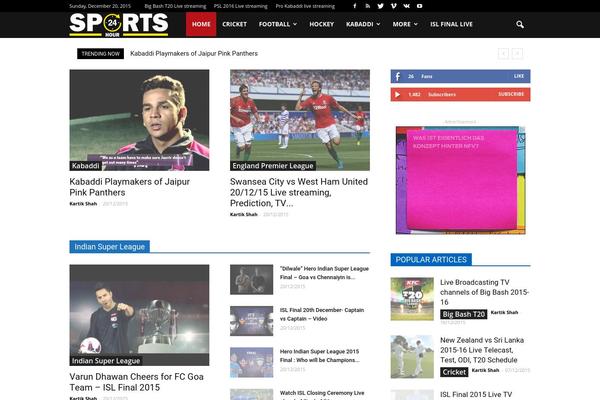Expand the More menu dropdown
Viewport: 600px width, 400px height.
click(x=405, y=23)
